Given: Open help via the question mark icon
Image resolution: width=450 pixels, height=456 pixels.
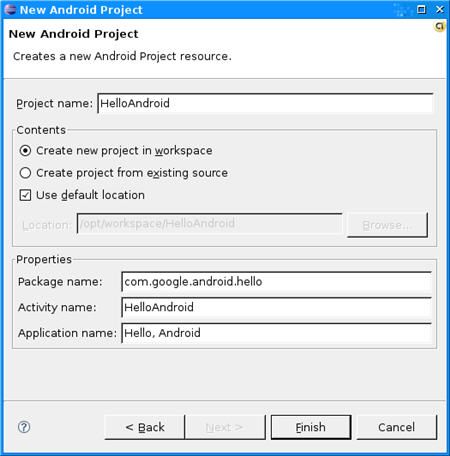Looking at the screenshot, I should (x=24, y=427).
